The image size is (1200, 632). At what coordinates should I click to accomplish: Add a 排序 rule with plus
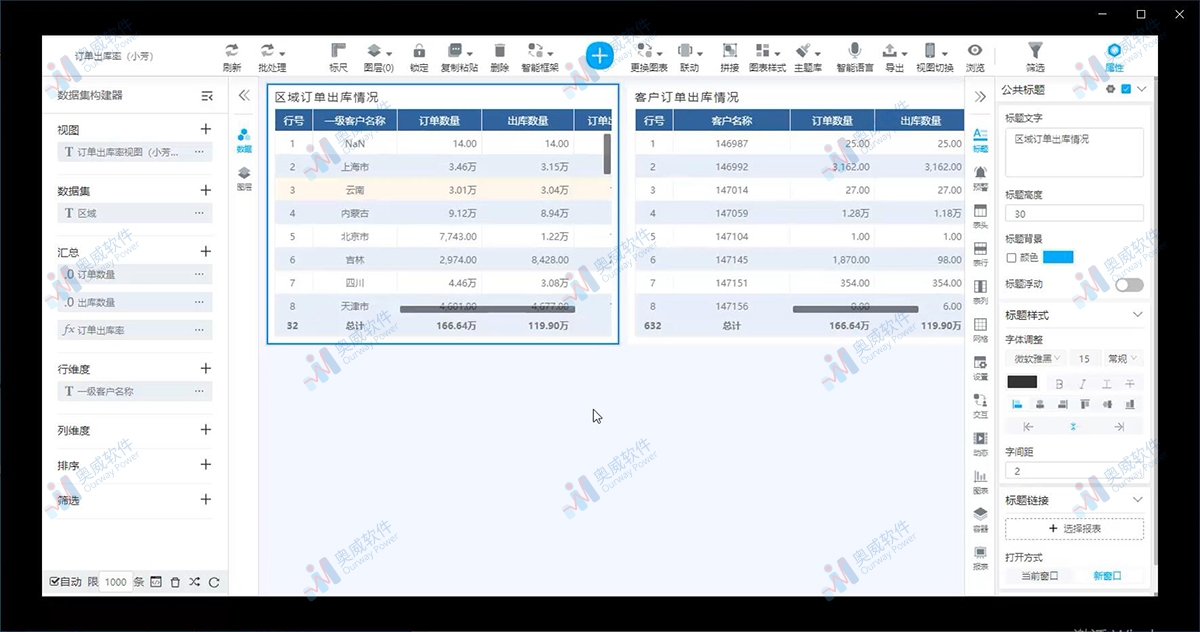pyautogui.click(x=206, y=464)
